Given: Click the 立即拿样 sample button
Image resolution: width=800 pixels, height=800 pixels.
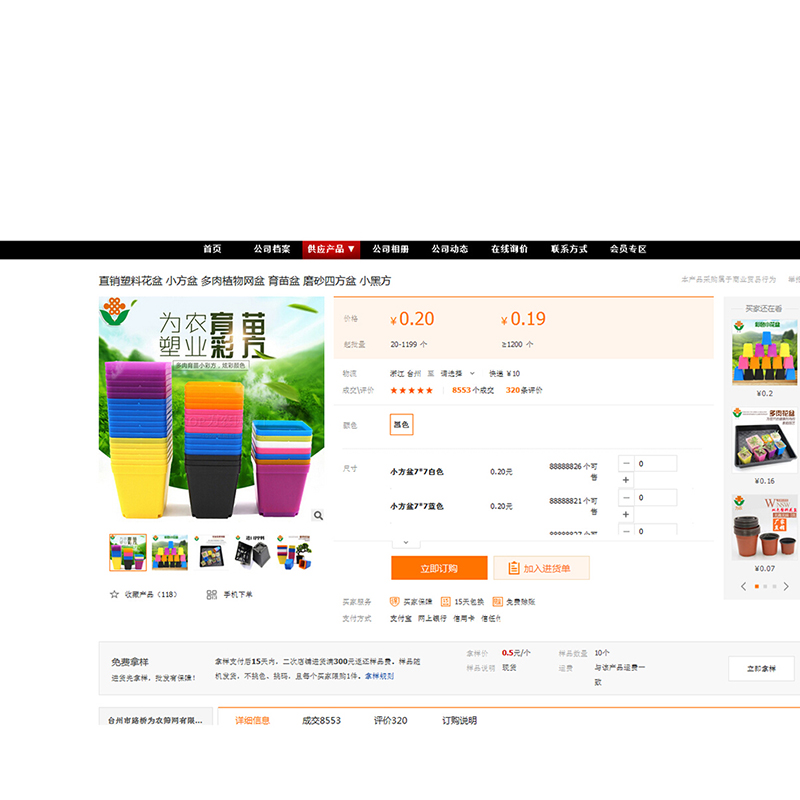Looking at the screenshot, I should click(760, 669).
